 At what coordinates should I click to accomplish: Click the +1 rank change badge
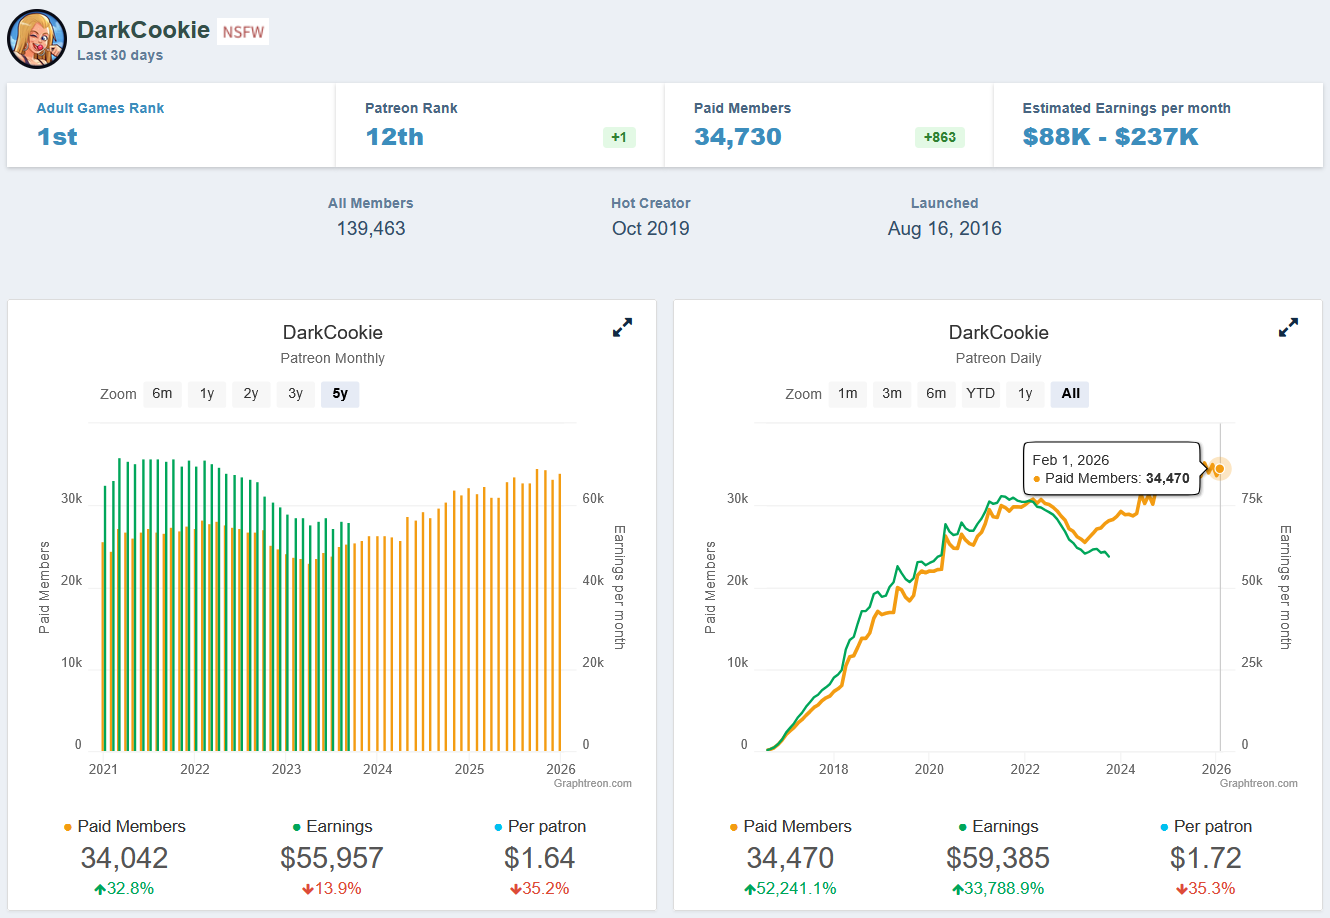click(619, 138)
